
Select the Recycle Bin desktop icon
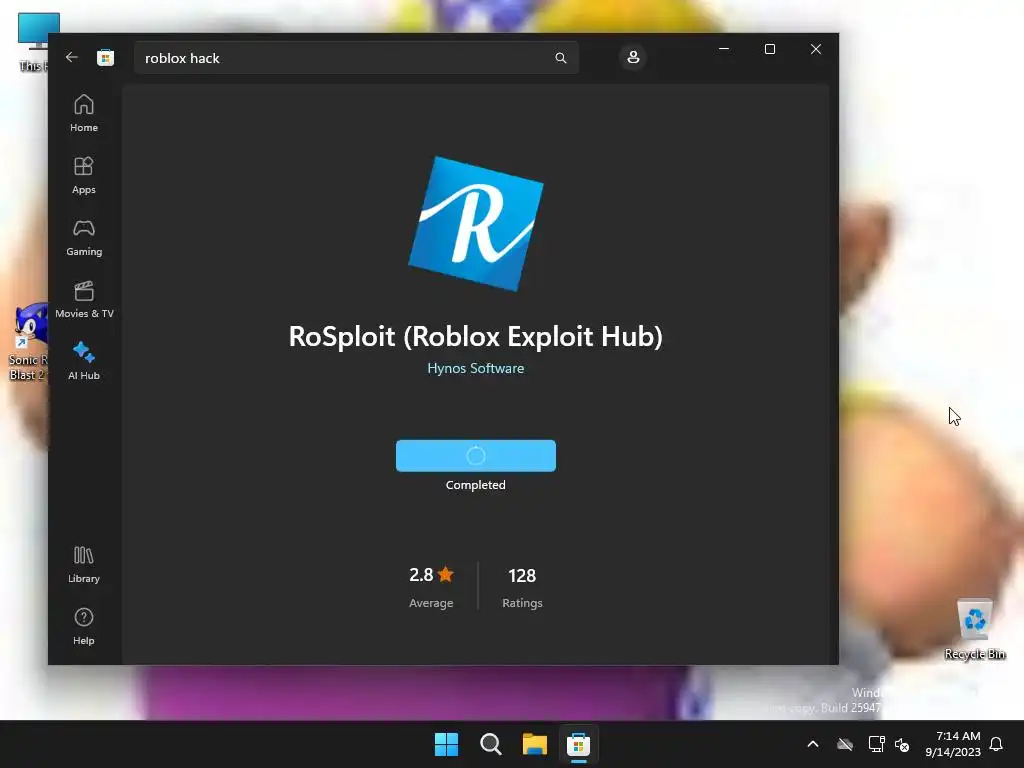pyautogui.click(x=974, y=629)
